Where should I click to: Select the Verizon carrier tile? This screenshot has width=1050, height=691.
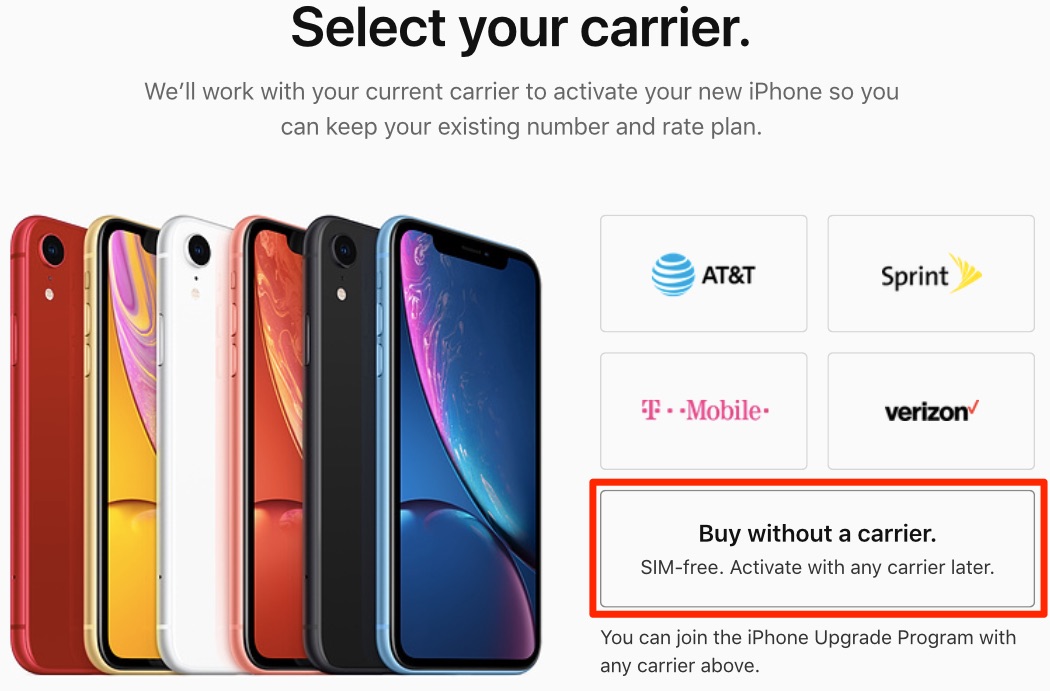[x=931, y=411]
